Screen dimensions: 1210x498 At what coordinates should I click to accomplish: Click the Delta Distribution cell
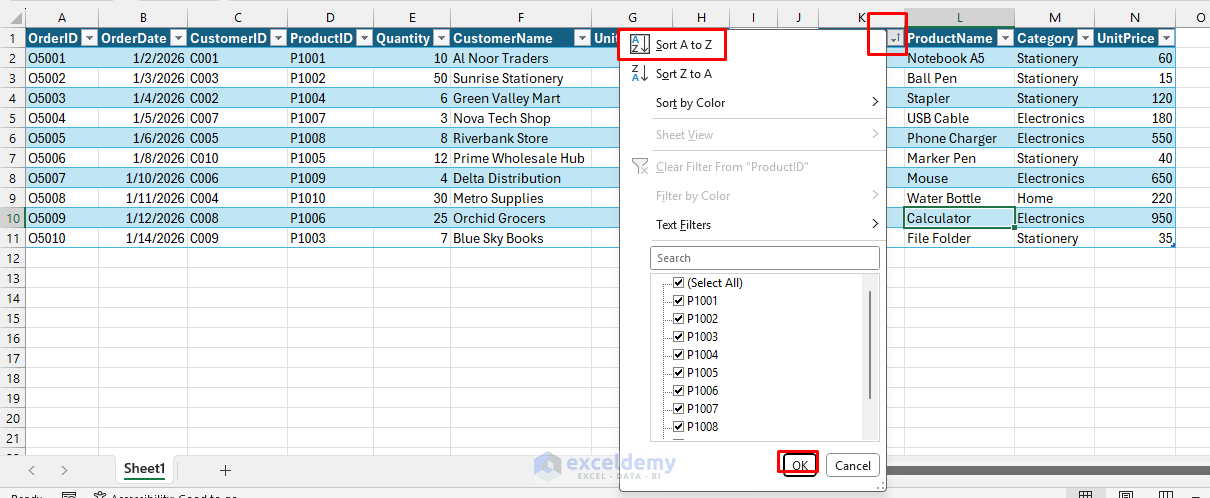click(521, 178)
